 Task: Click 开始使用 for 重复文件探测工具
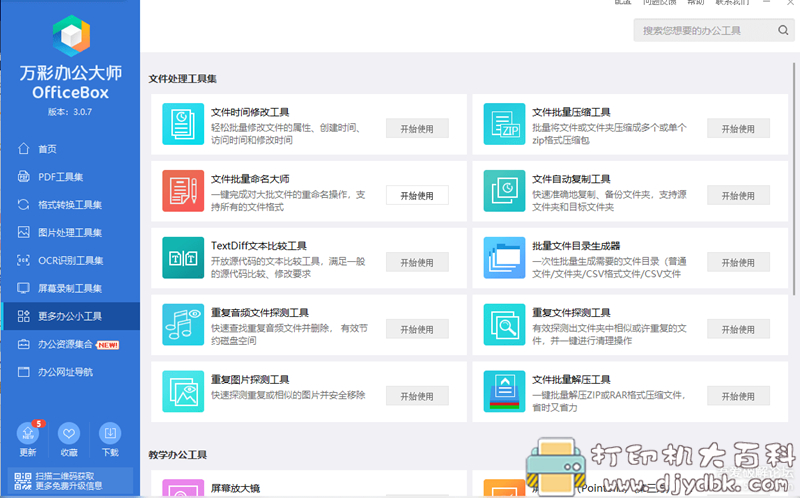(738, 329)
